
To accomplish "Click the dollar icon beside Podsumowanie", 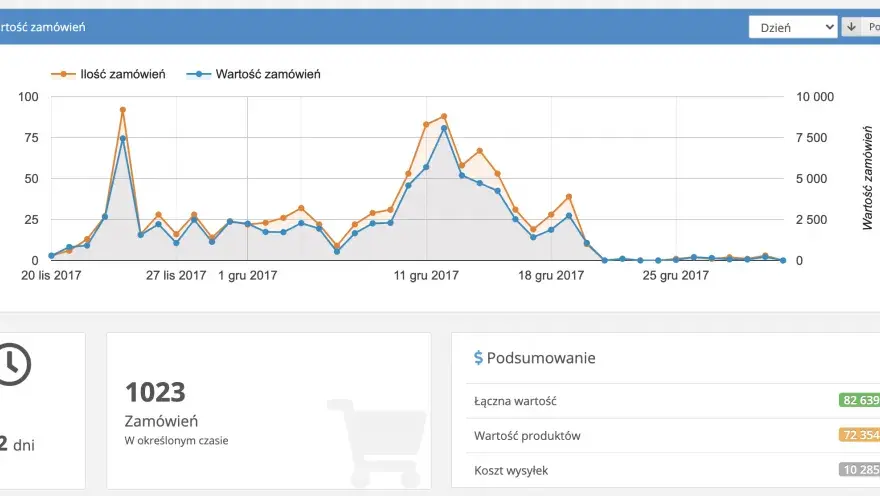I will tap(478, 357).
